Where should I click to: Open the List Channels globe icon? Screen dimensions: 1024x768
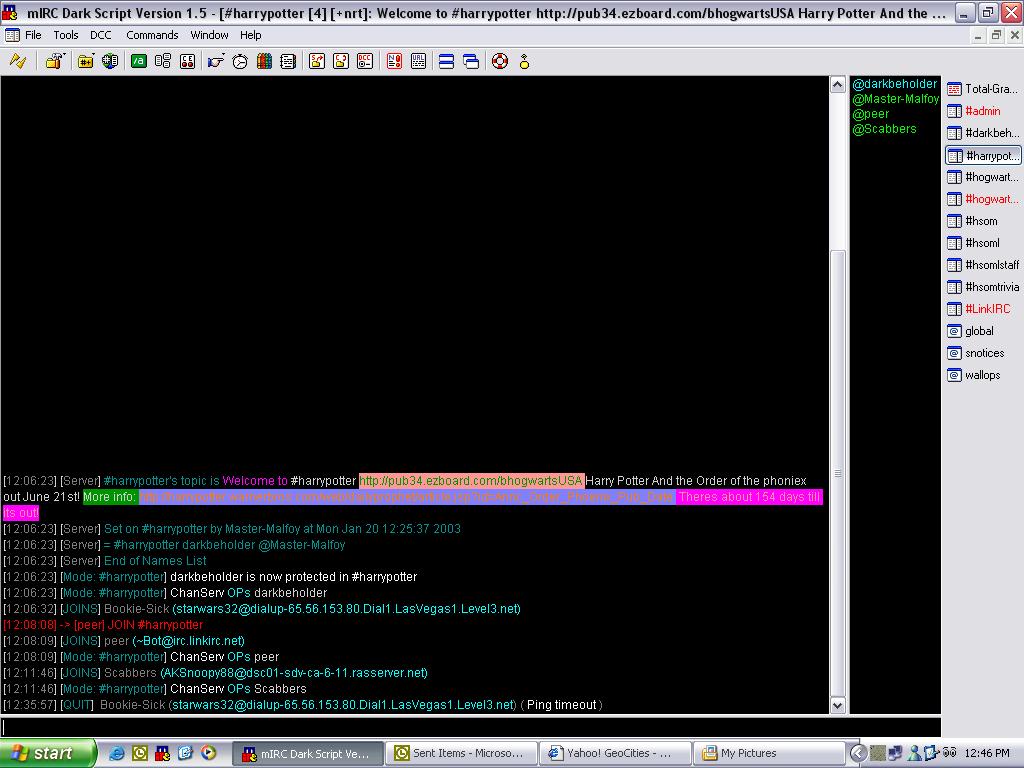point(110,62)
